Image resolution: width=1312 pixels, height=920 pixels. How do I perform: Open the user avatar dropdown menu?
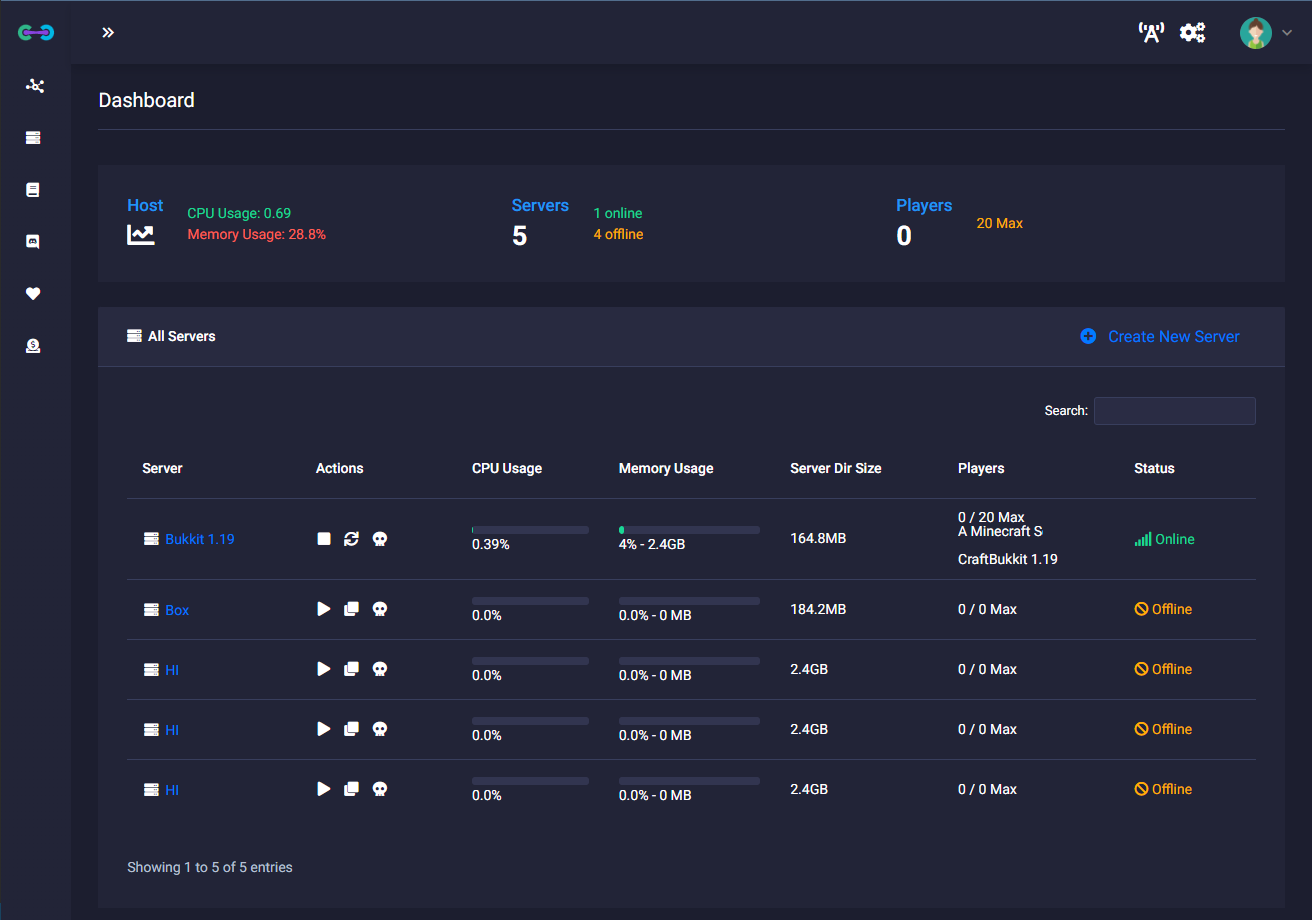(x=1265, y=33)
